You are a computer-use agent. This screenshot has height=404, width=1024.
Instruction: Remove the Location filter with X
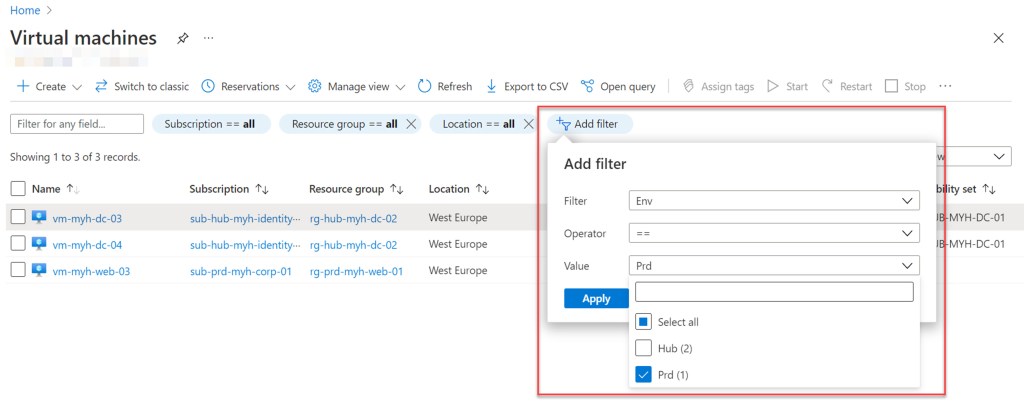(527, 124)
